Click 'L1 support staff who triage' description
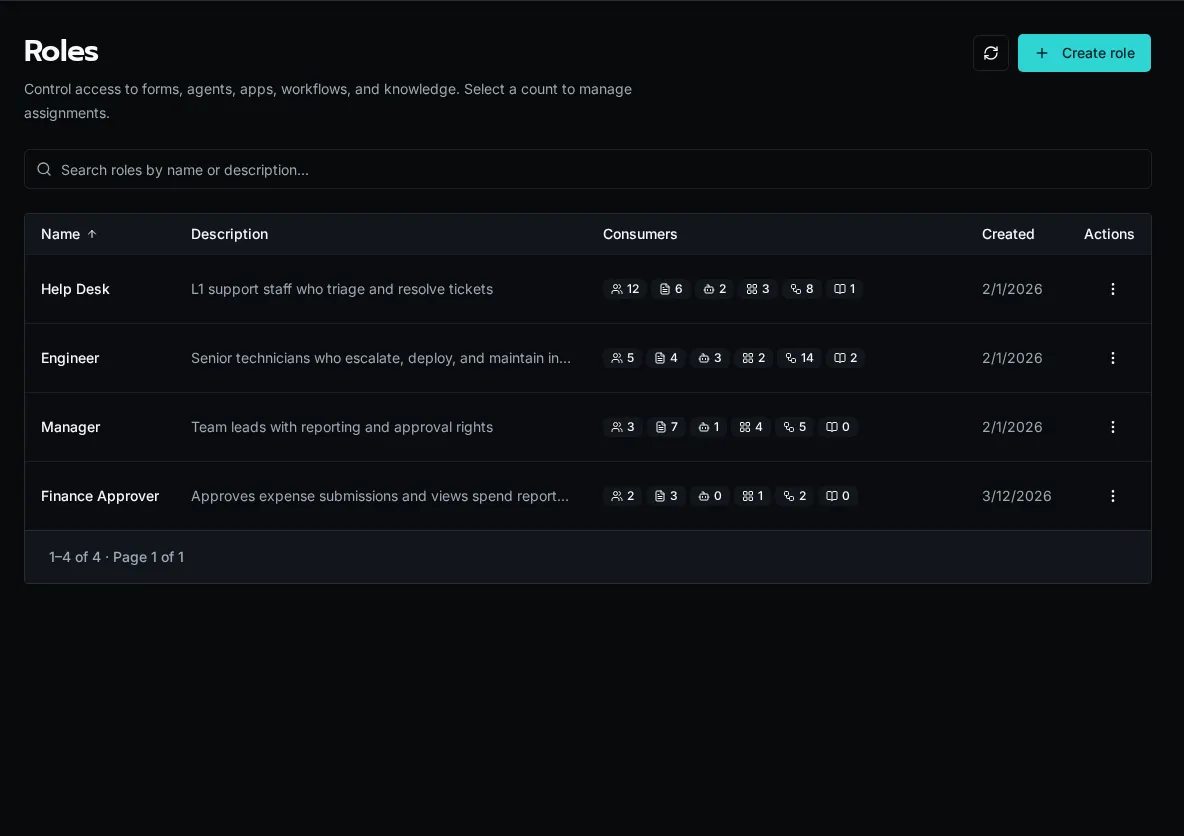The height and width of the screenshot is (836, 1184). point(341,289)
